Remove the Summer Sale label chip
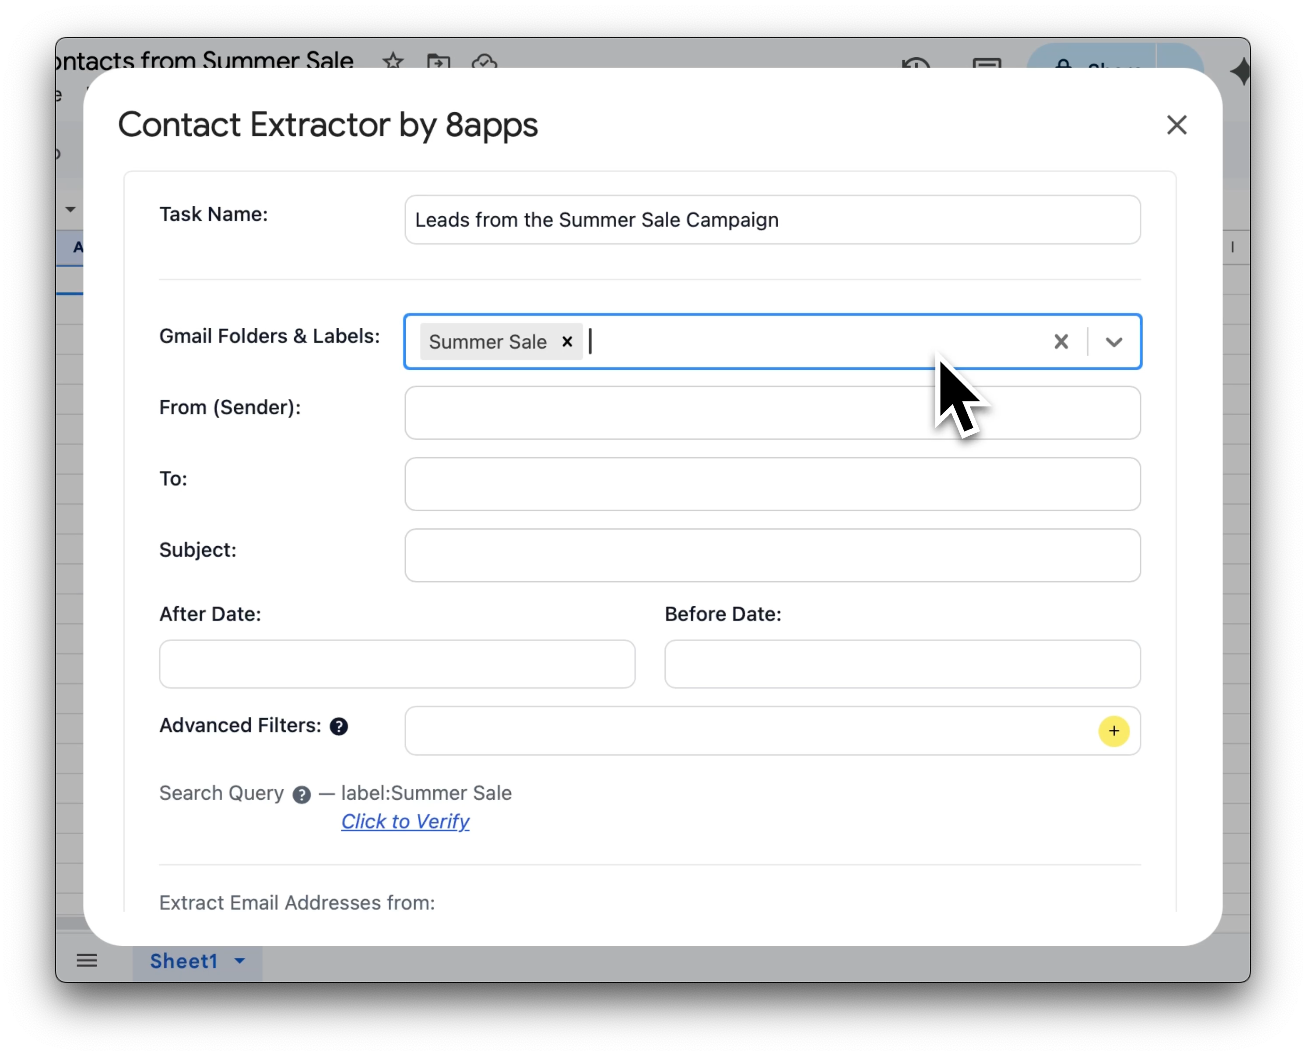This screenshot has height=1056, width=1306. click(x=567, y=342)
